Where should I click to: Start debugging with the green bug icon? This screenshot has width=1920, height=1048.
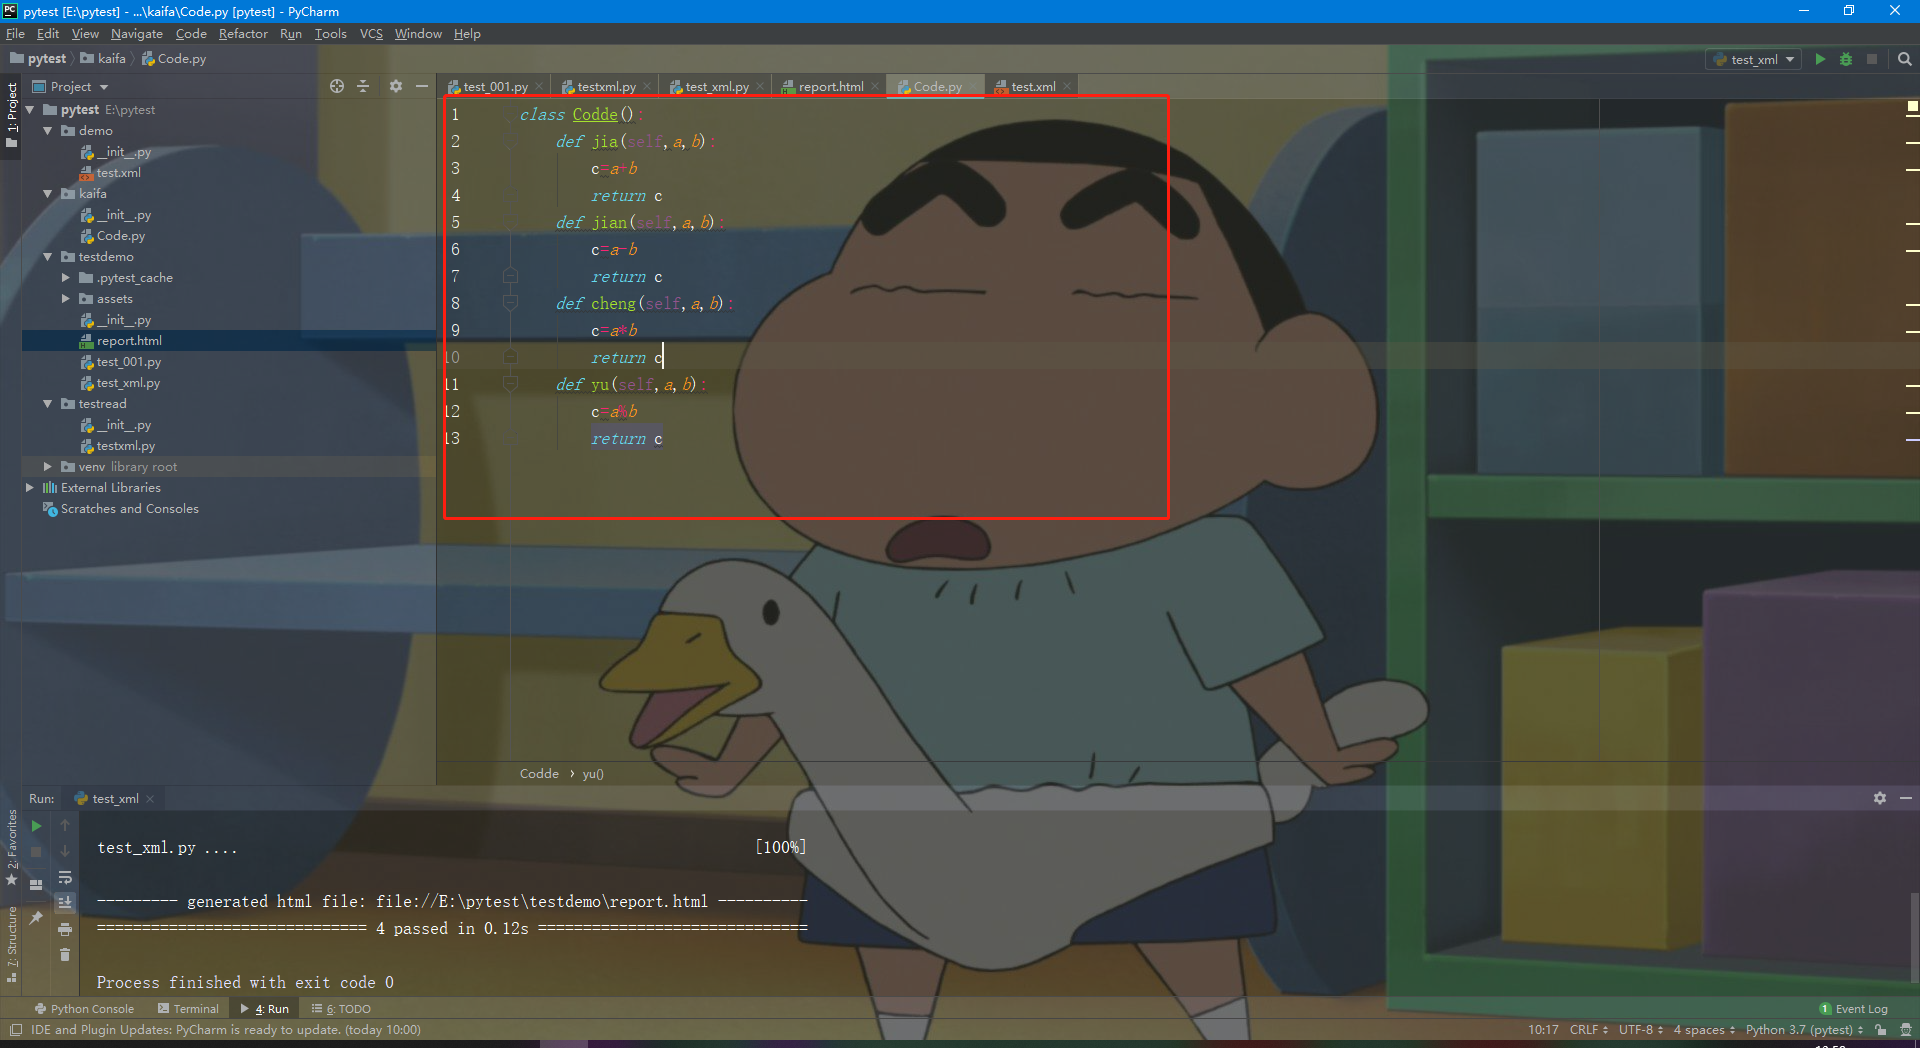tap(1846, 59)
